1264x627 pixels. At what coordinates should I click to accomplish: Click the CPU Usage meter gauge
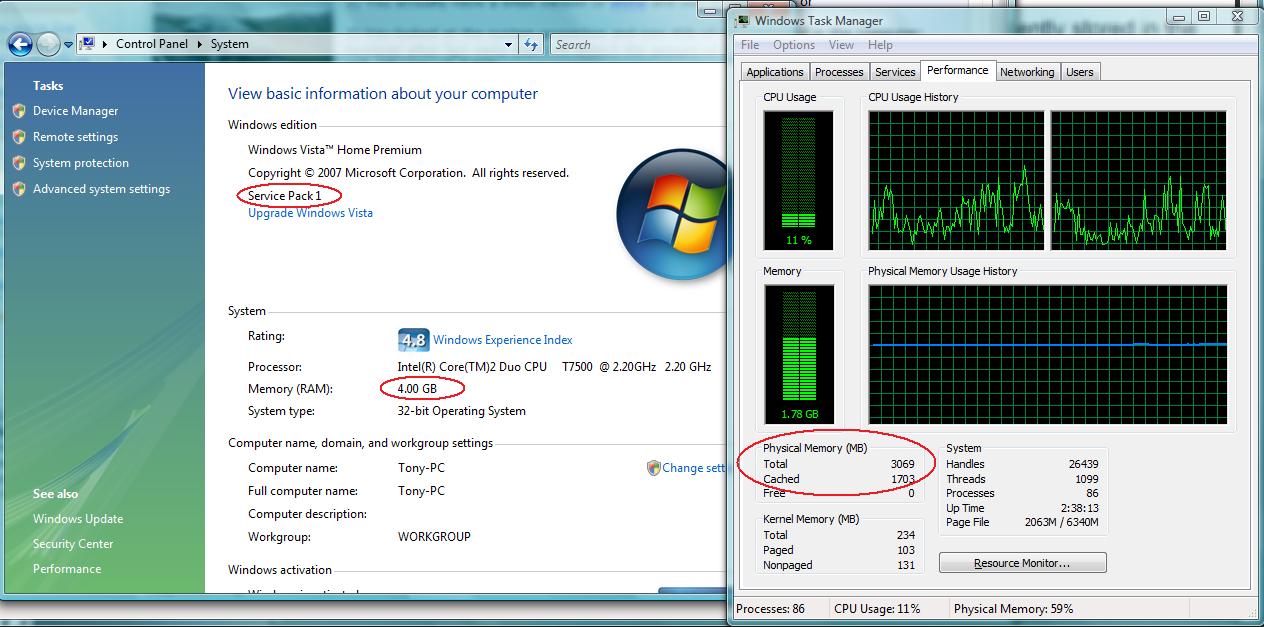pyautogui.click(x=798, y=180)
